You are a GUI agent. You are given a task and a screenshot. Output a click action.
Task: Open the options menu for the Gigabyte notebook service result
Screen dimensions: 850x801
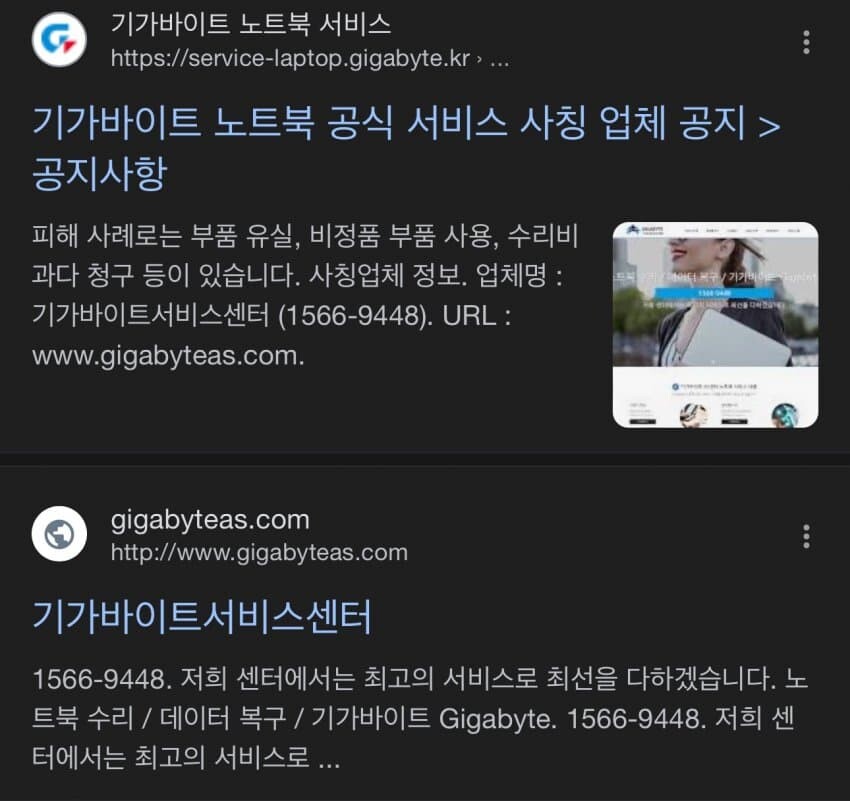click(806, 42)
